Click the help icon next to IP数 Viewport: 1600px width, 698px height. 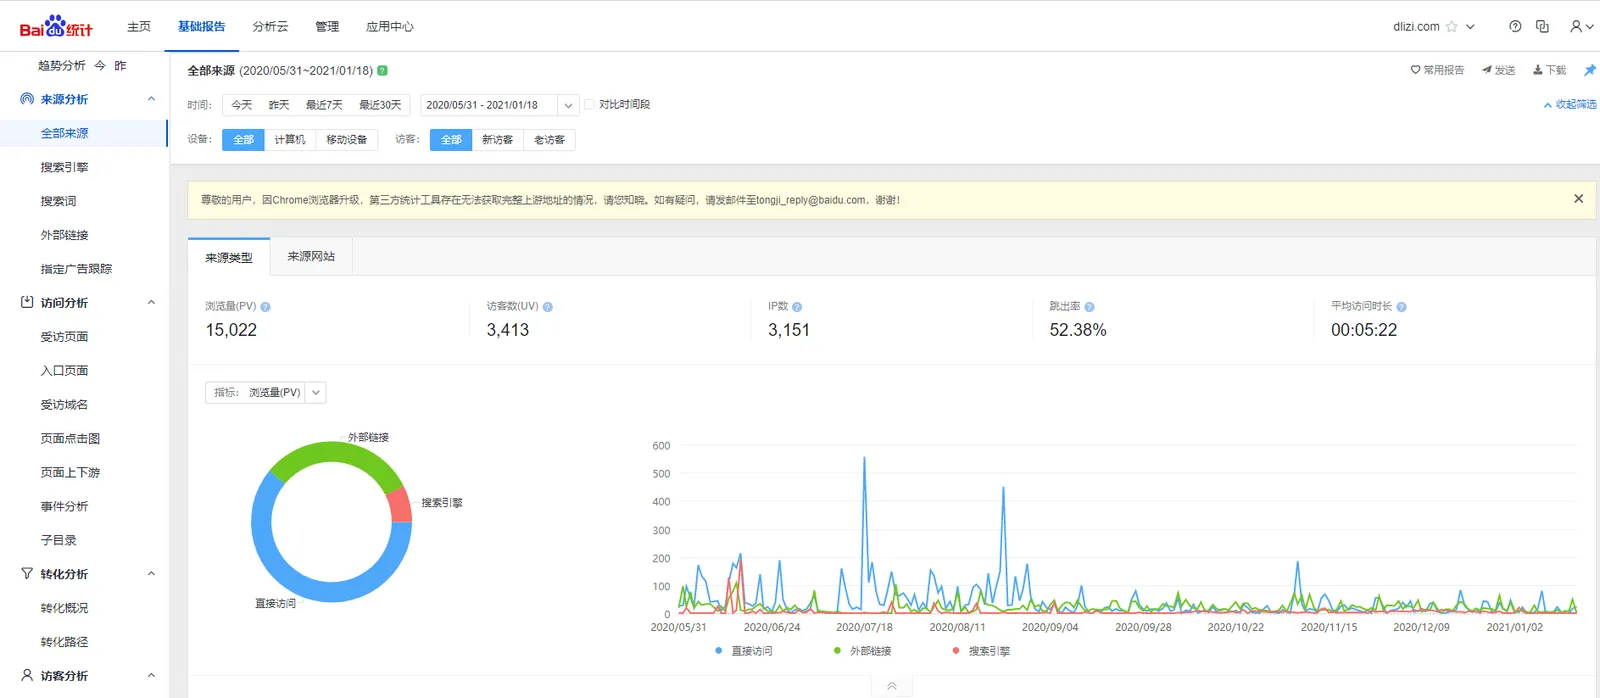click(x=797, y=307)
